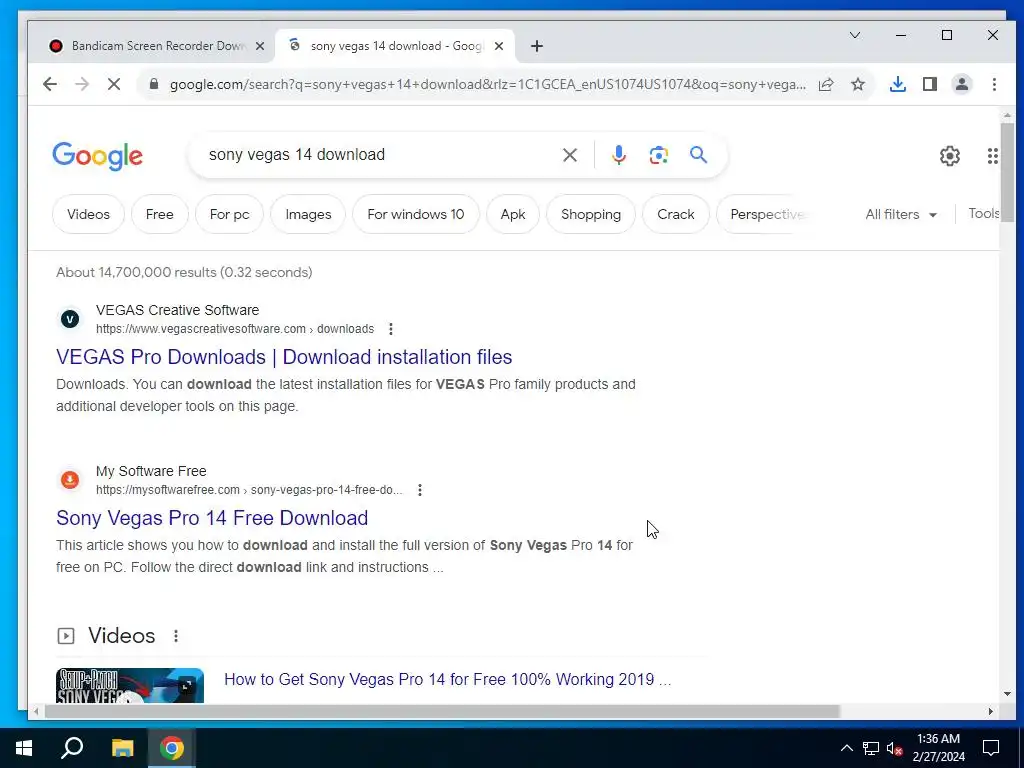
Task: Apply the Free filter chip
Action: point(159,214)
